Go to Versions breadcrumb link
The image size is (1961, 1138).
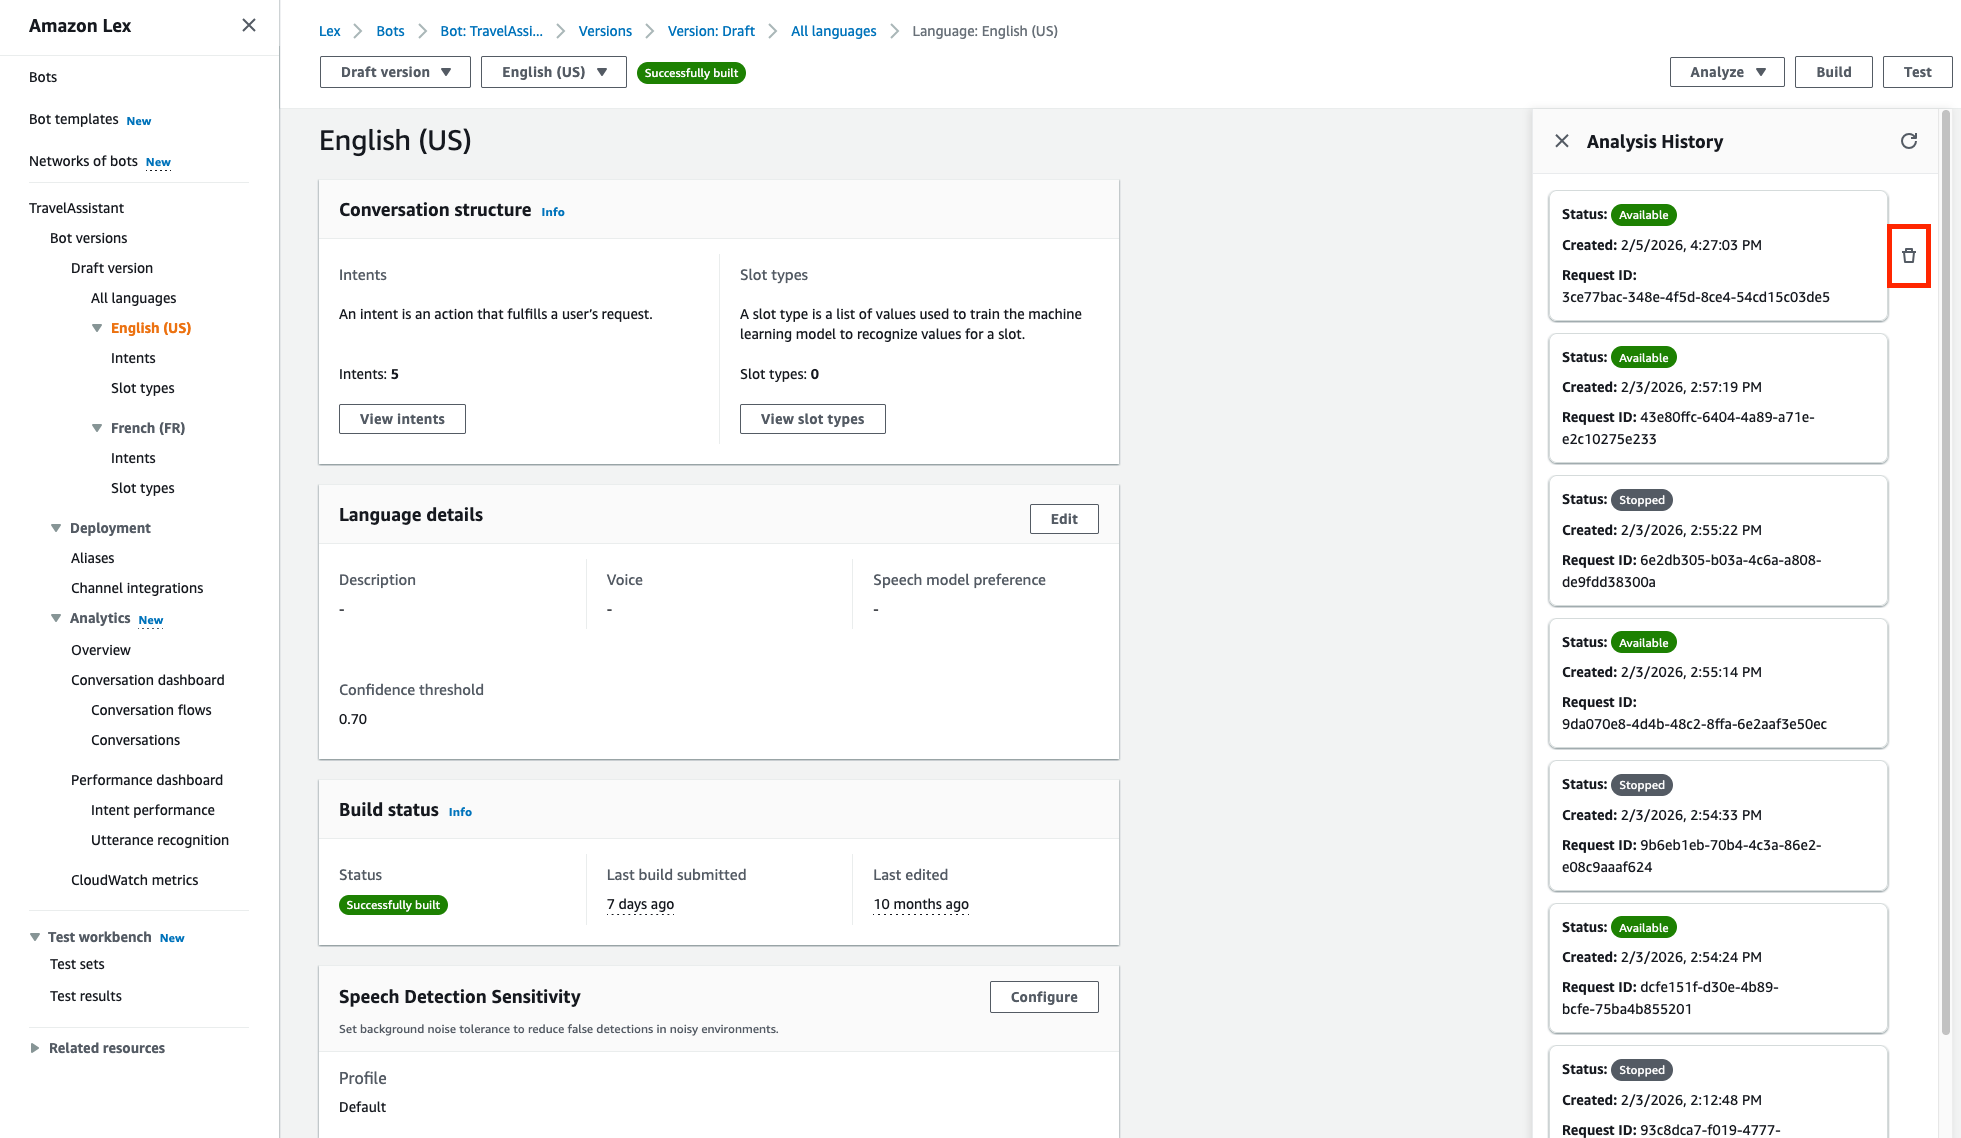click(605, 31)
